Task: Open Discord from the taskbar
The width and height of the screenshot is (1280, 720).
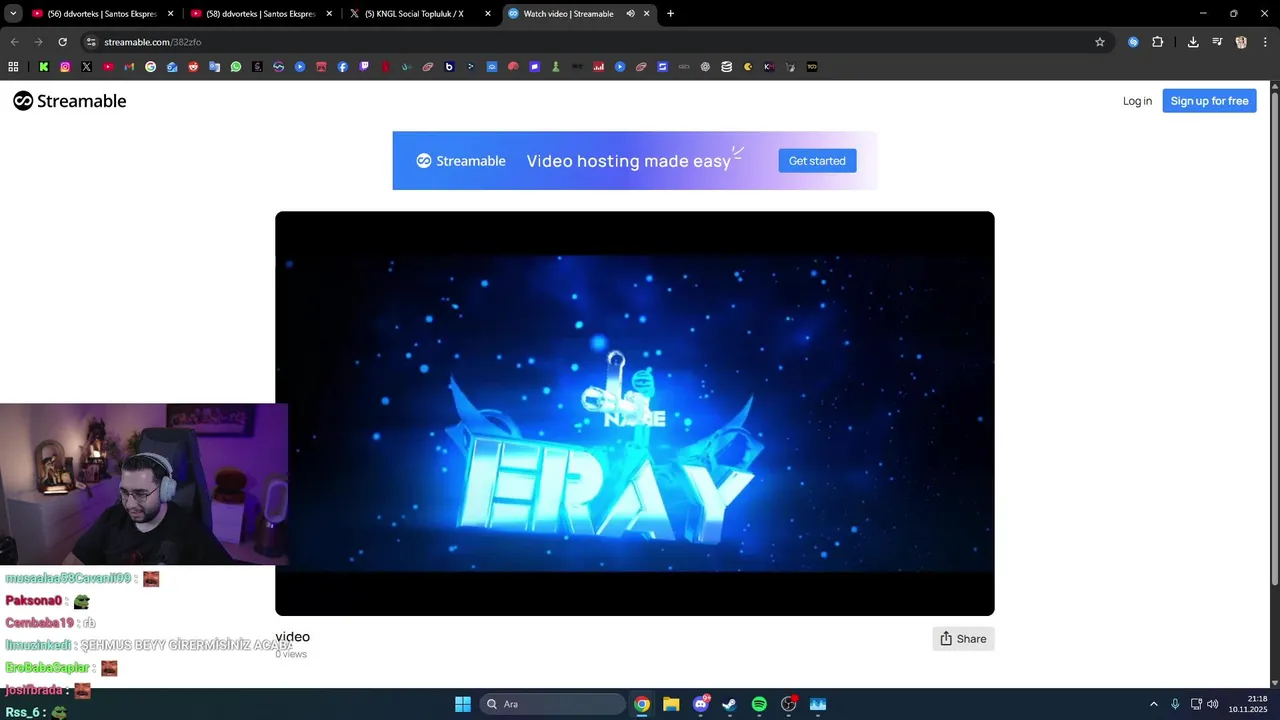Action: (x=701, y=704)
